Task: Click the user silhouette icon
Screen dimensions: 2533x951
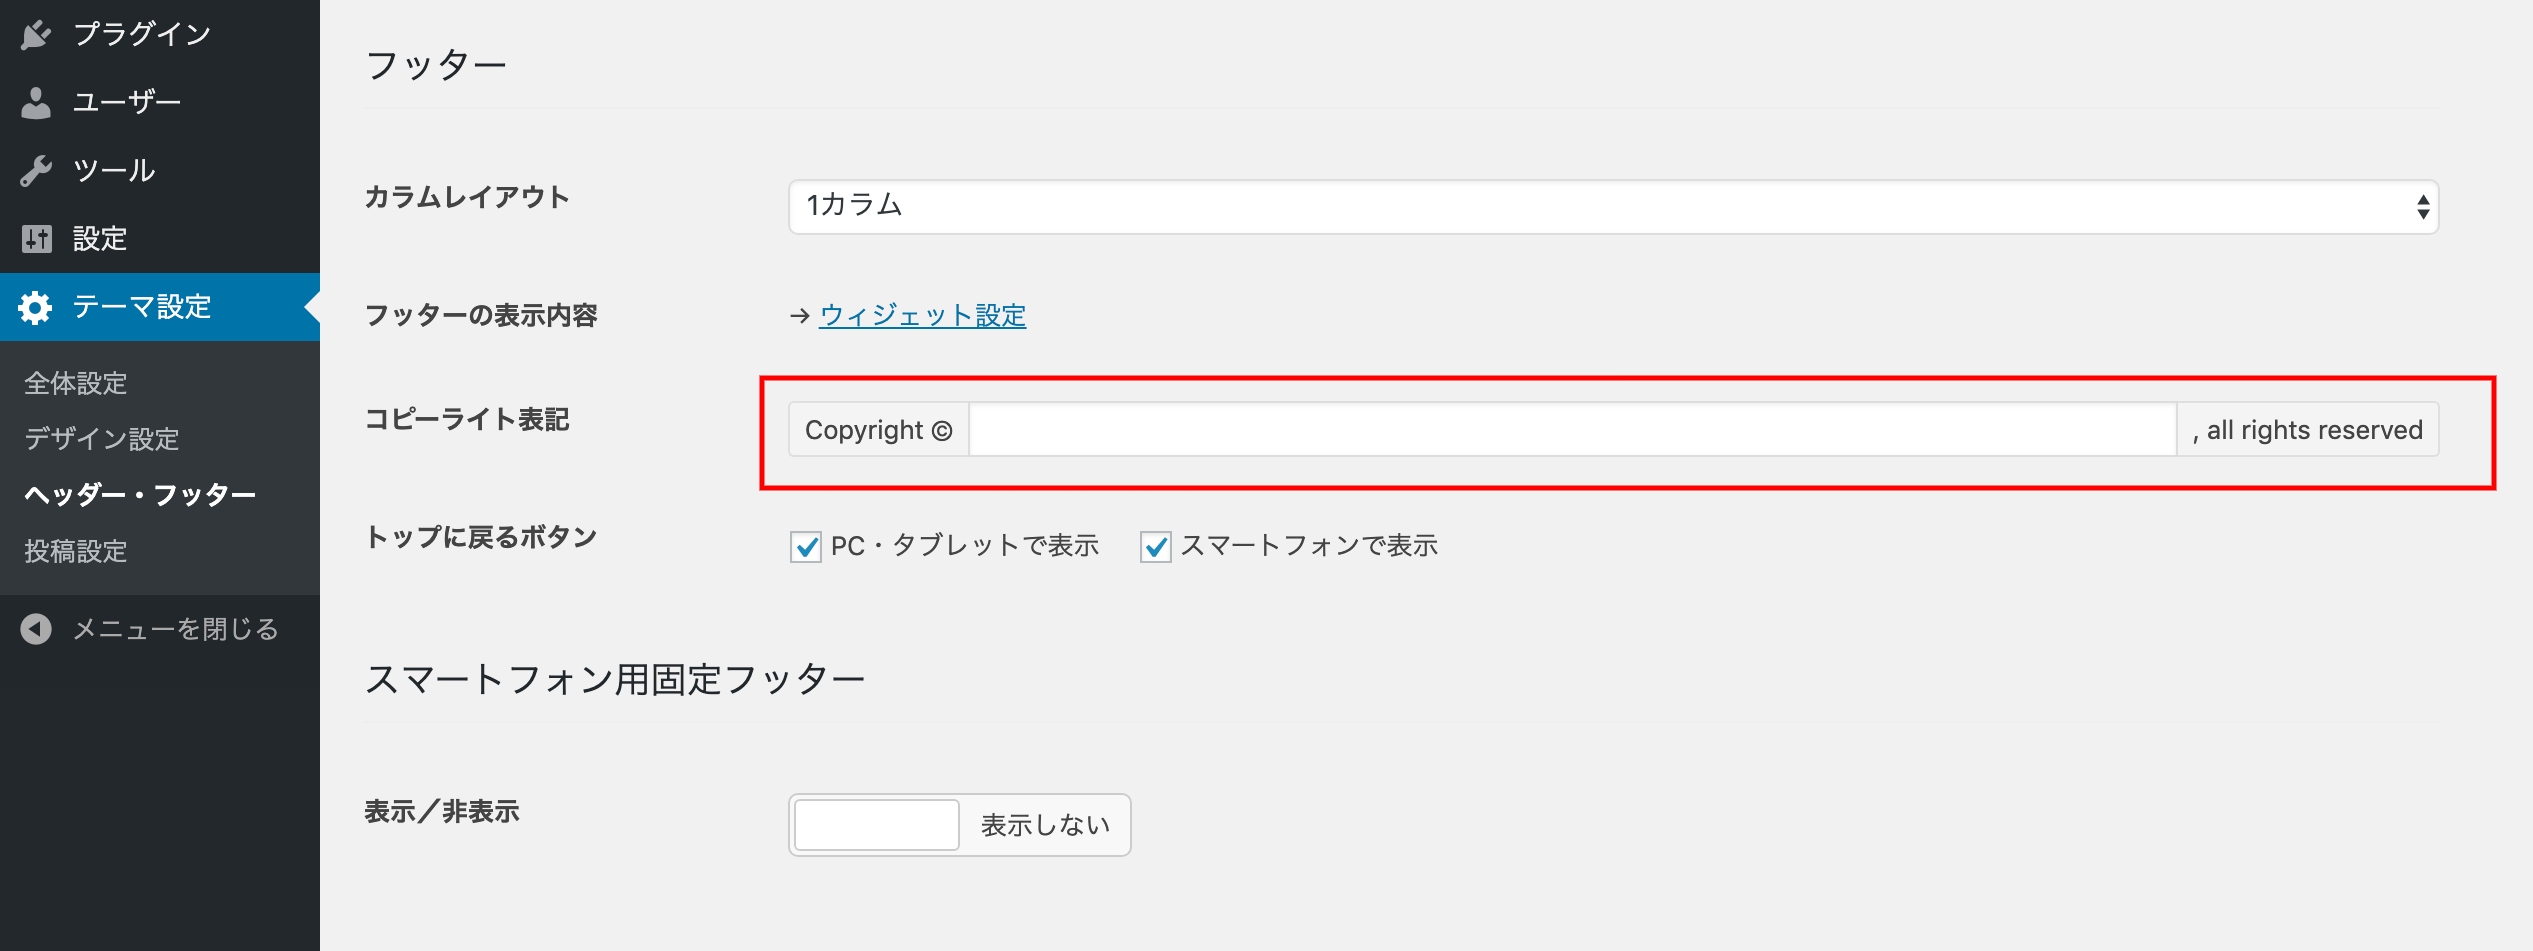Action: [36, 103]
